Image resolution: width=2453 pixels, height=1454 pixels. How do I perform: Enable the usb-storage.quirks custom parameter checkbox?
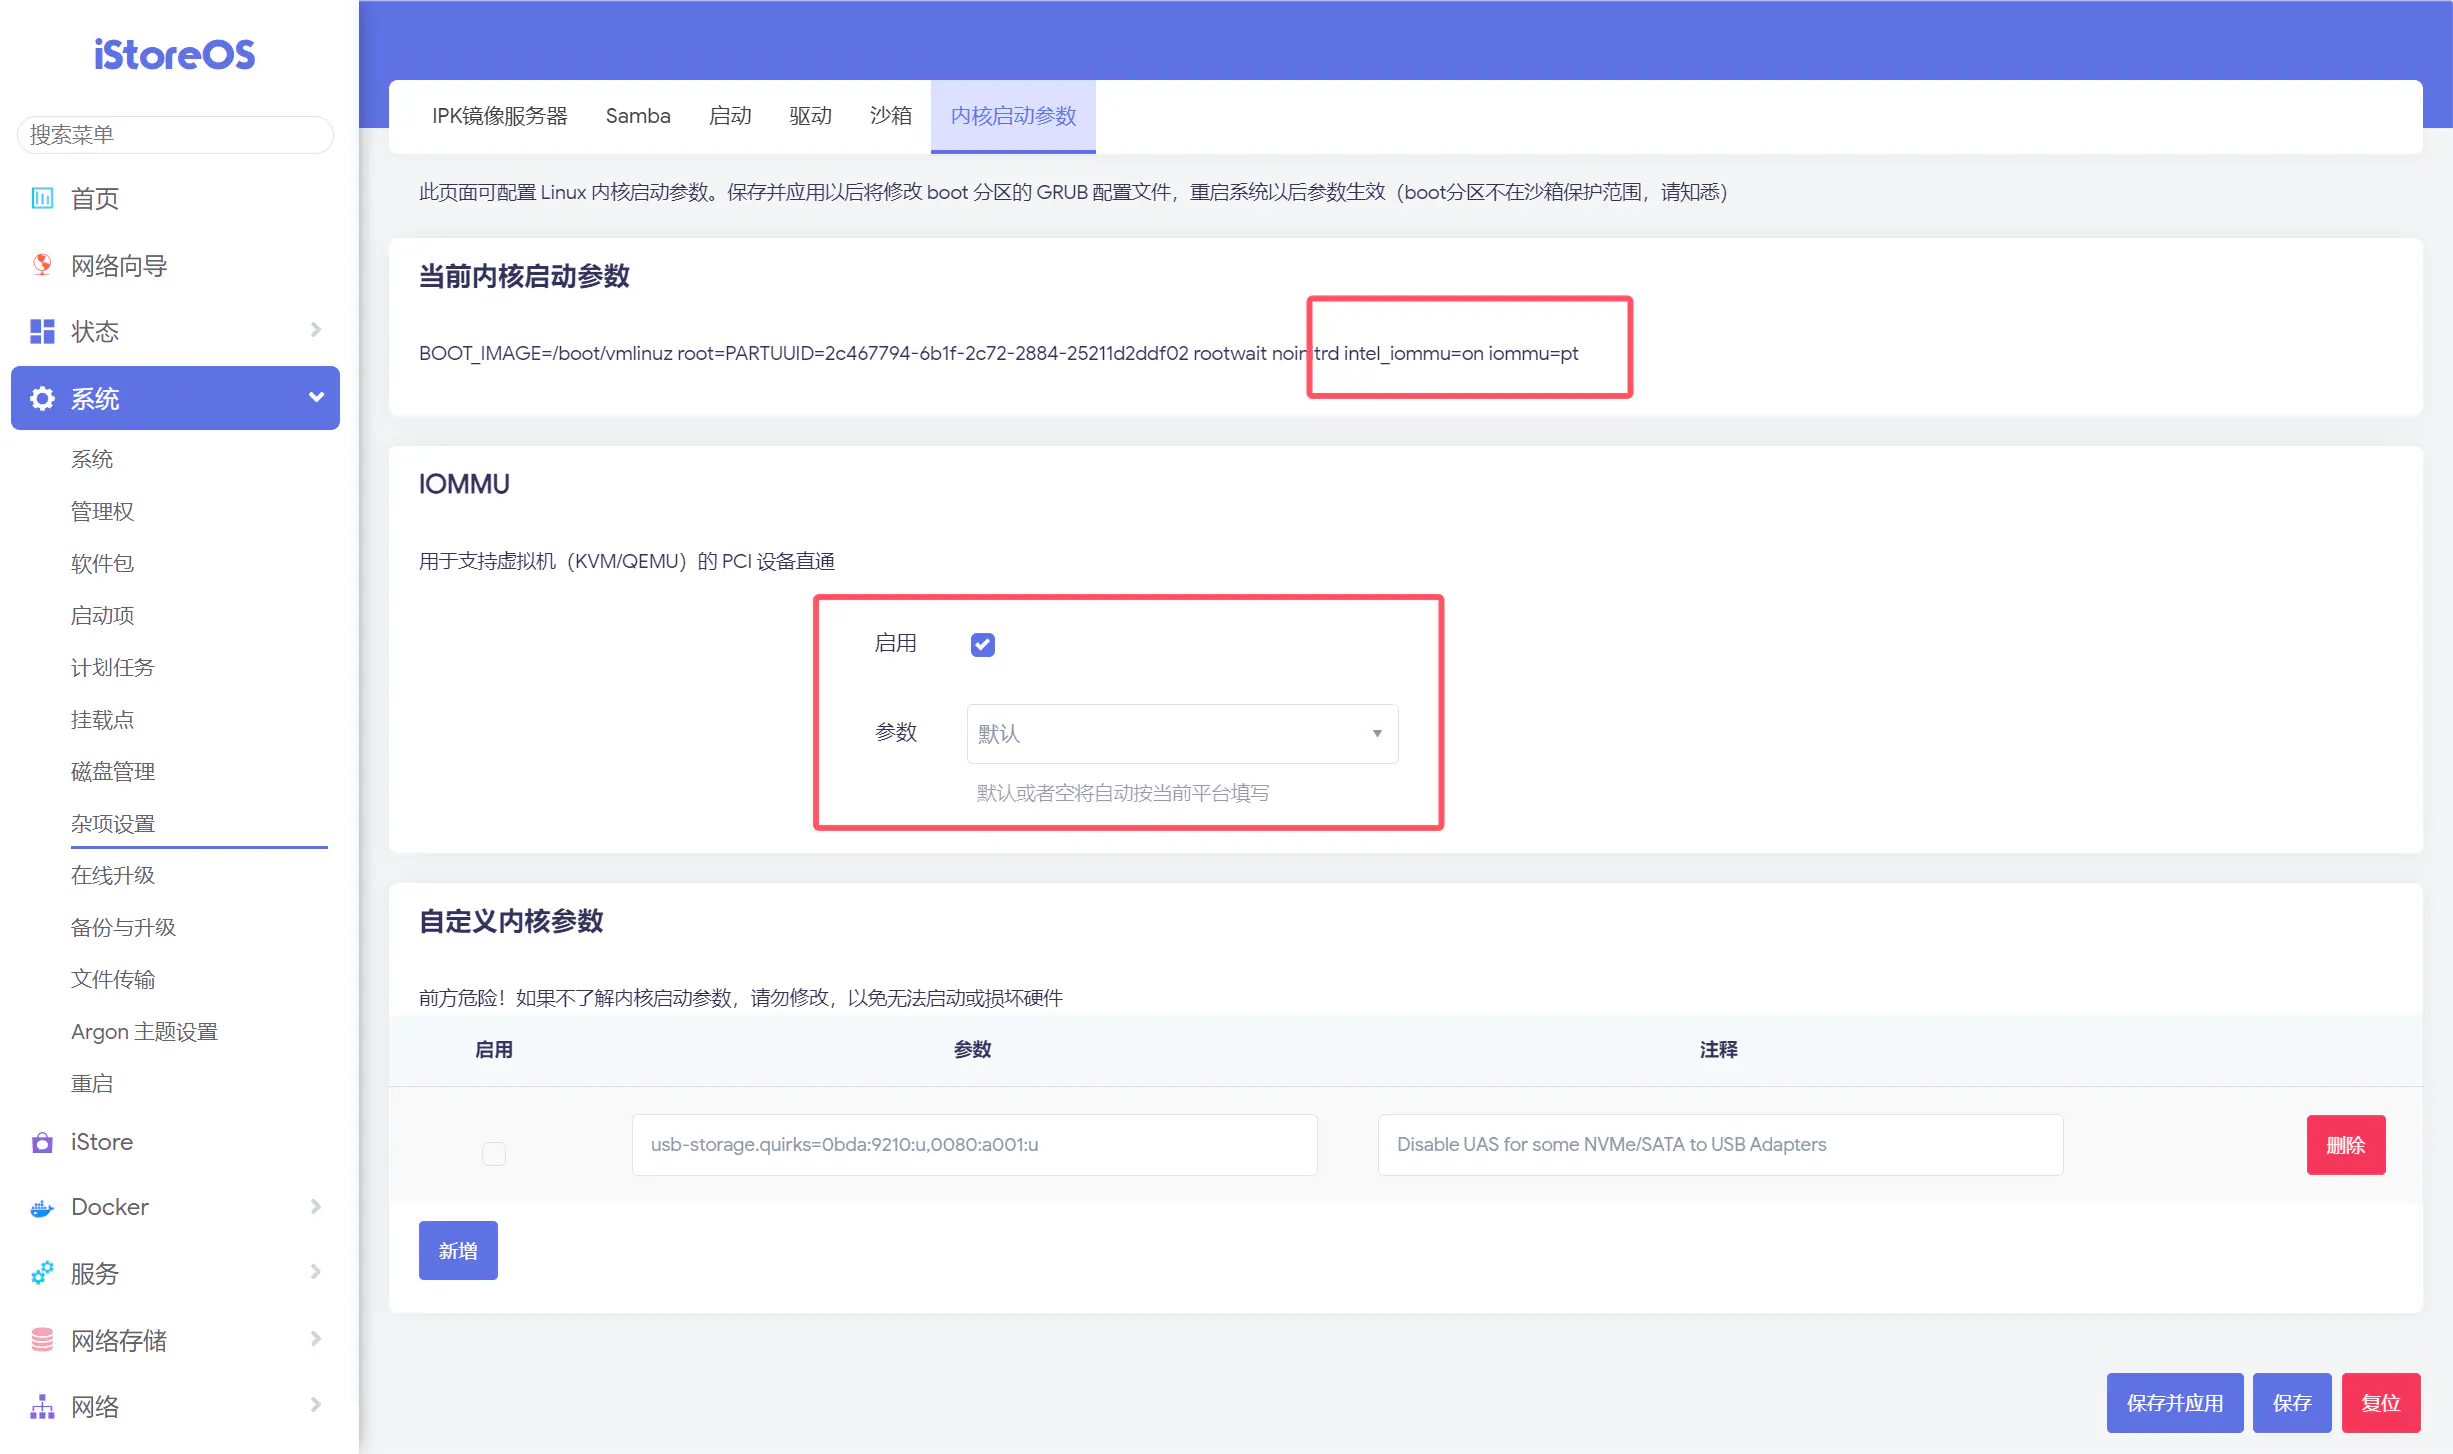494,1153
